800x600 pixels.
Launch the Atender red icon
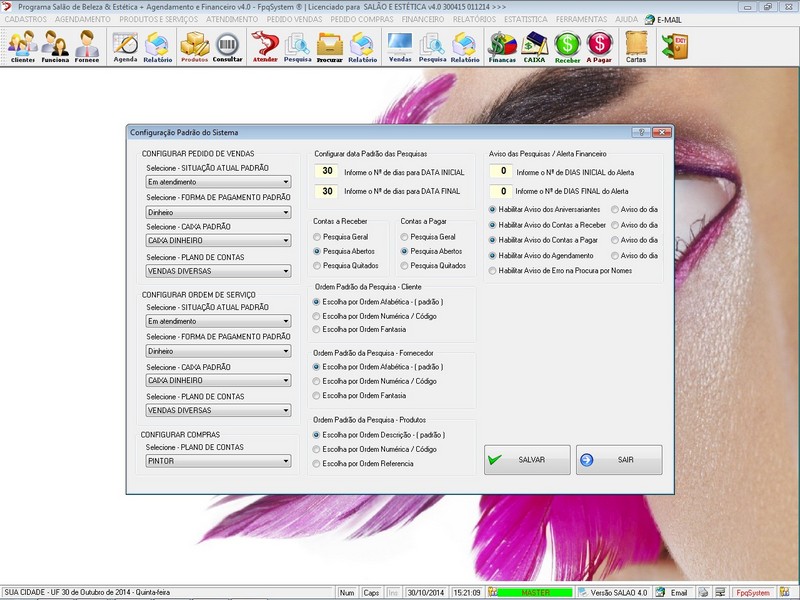tap(265, 46)
